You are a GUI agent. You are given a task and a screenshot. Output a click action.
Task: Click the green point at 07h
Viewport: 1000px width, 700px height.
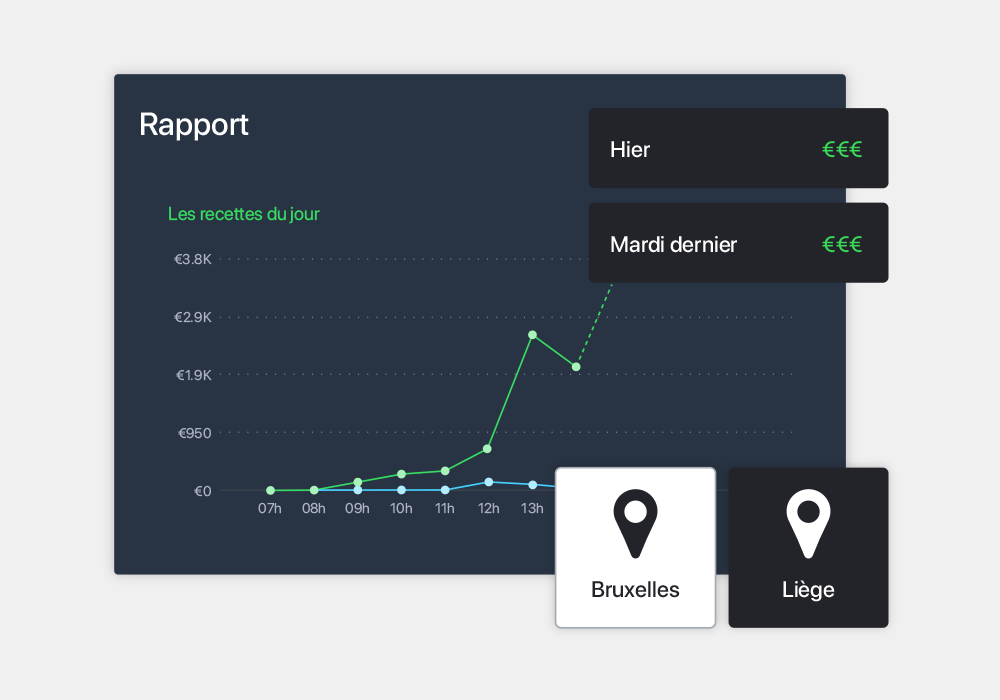(x=270, y=490)
